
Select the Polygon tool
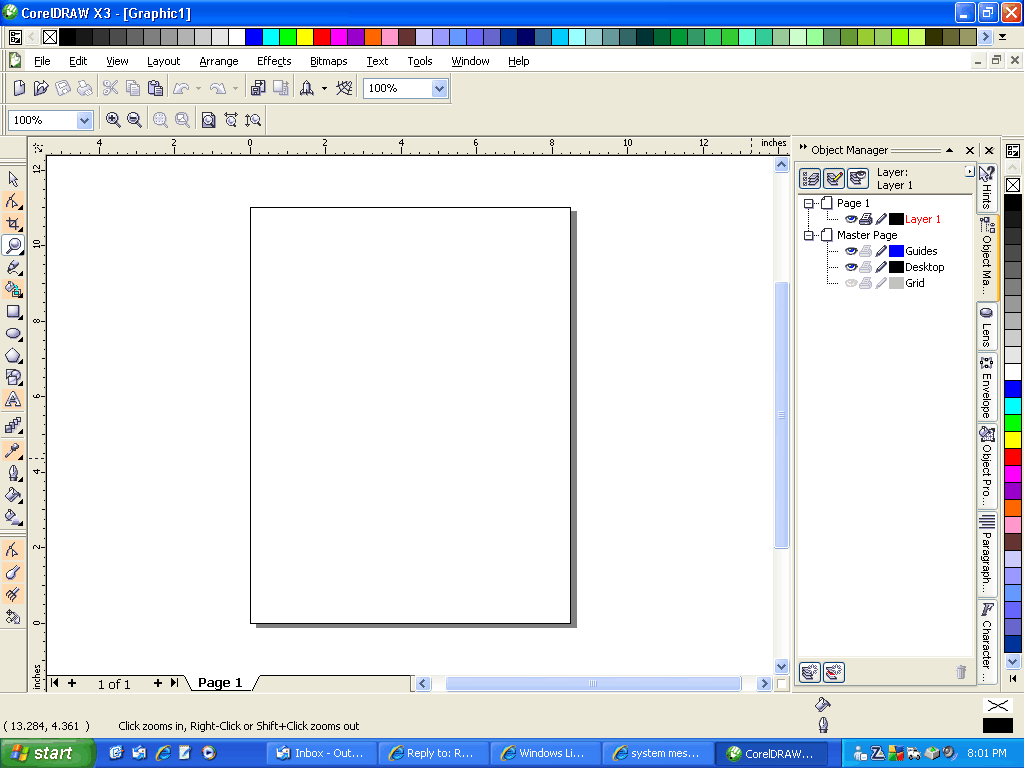13,356
